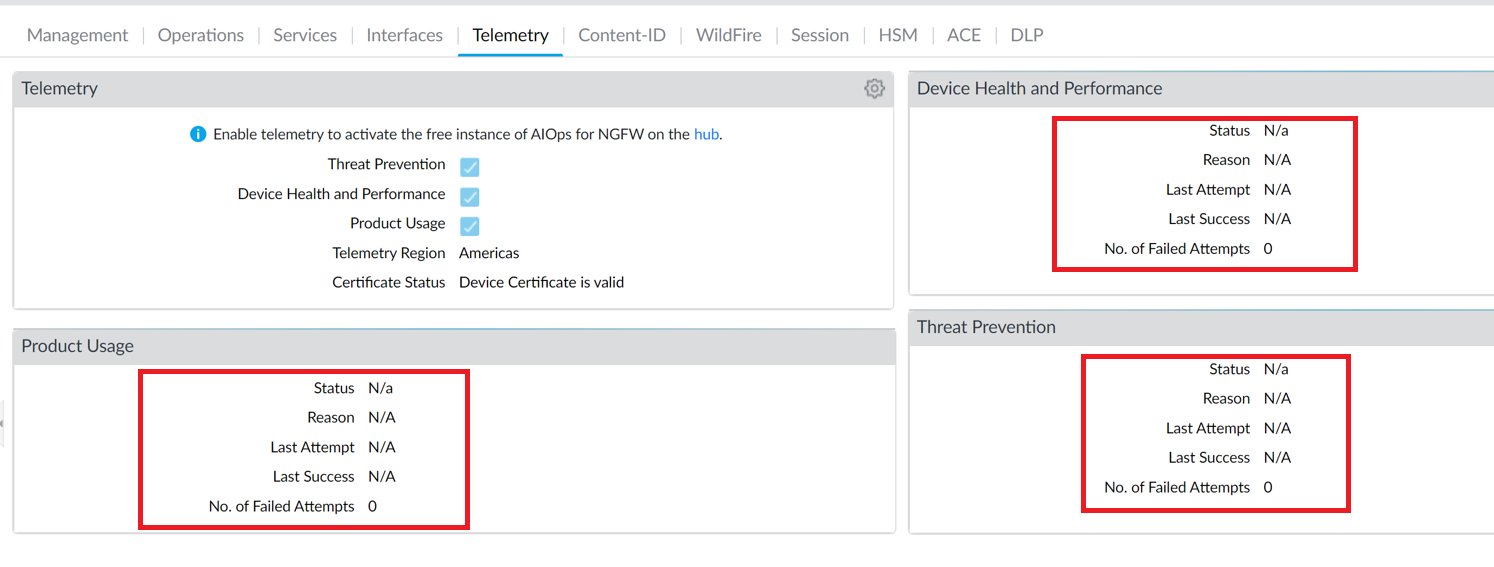This screenshot has height=567, width=1494.
Task: Go to the Interfaces tab
Action: 404,35
